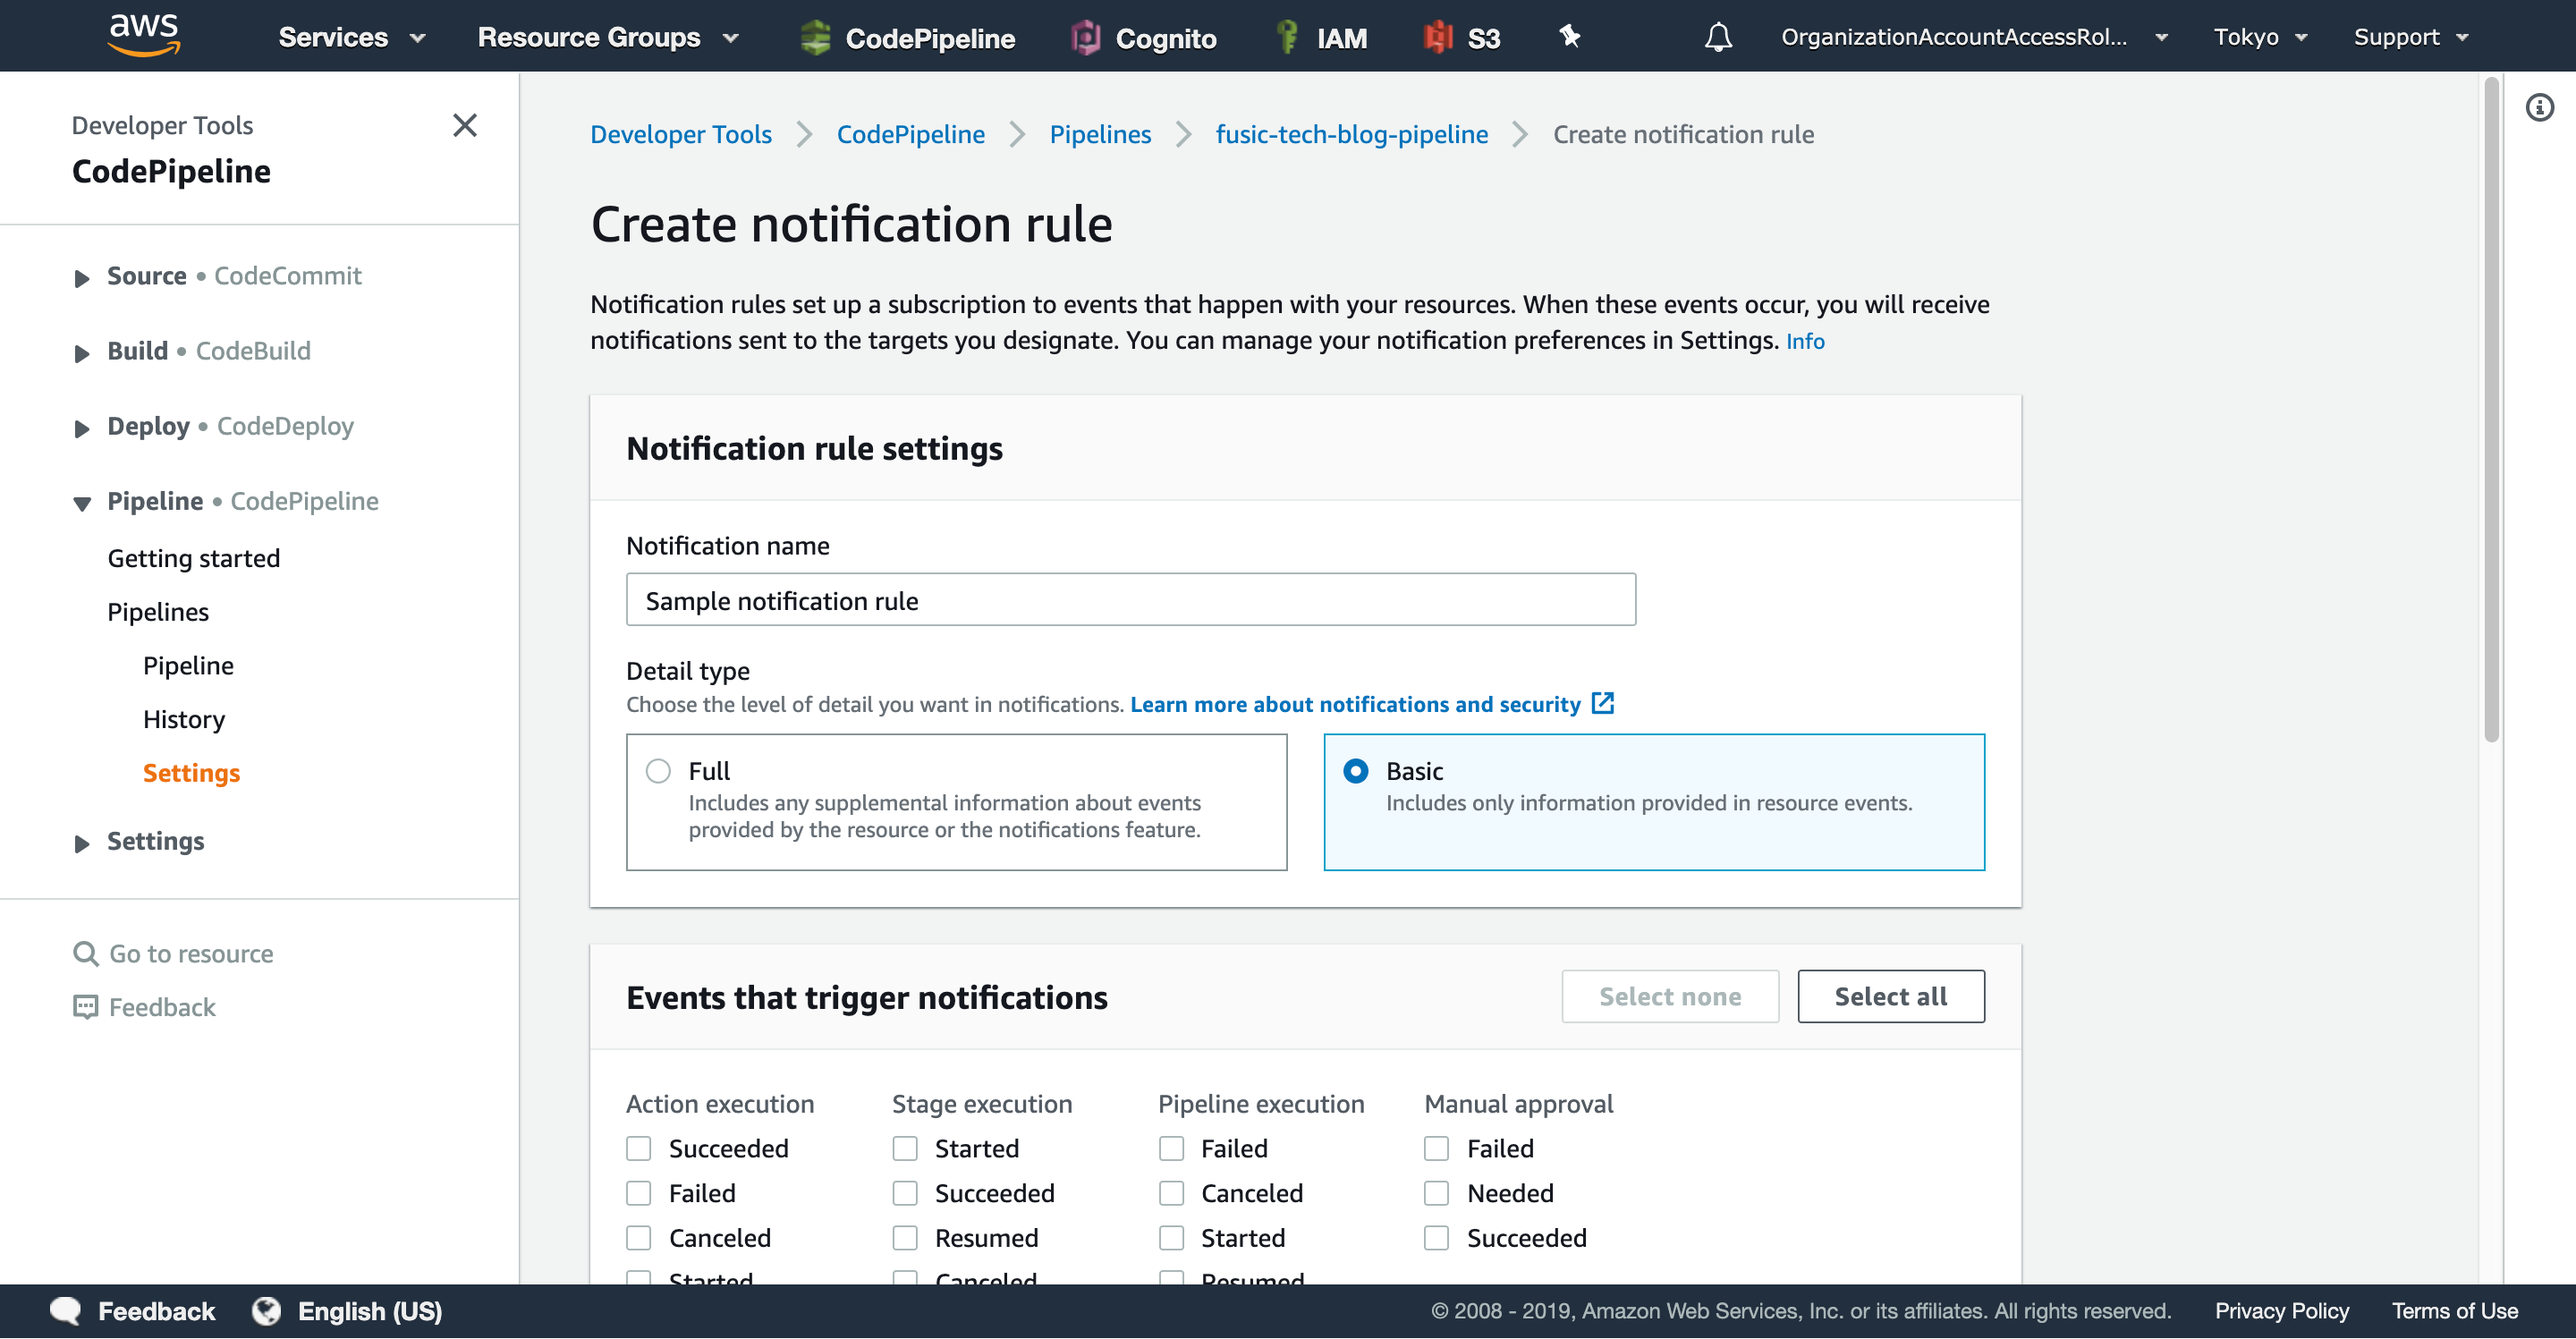Viewport: 2576px width, 1339px height.
Task: Click the info icon at the right edge
Action: point(2539,108)
